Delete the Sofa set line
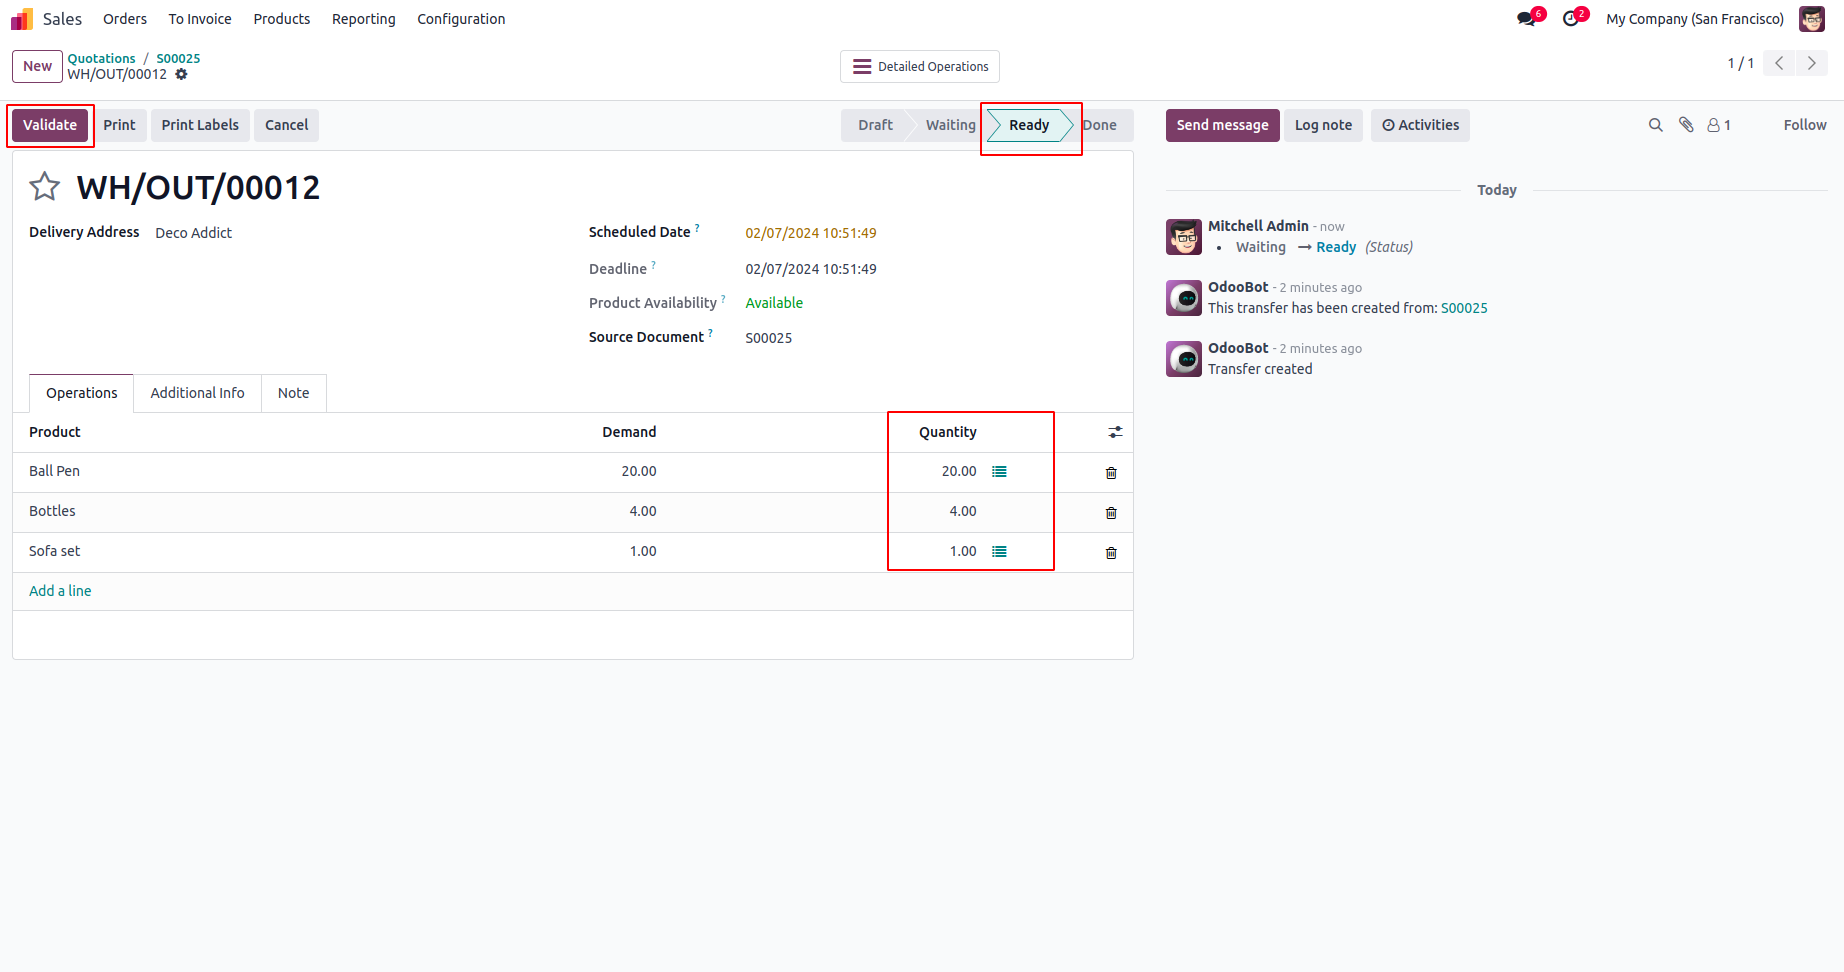Image resolution: width=1844 pixels, height=972 pixels. click(1111, 552)
